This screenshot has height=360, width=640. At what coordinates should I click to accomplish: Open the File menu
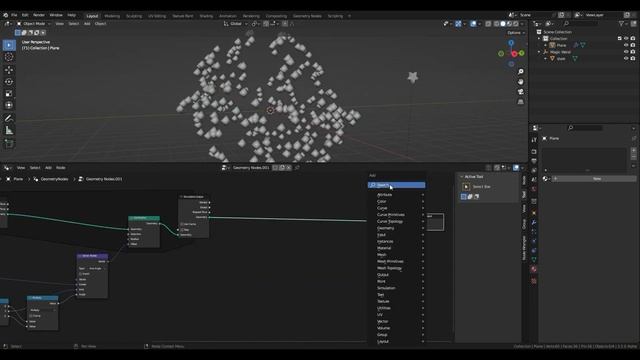[x=14, y=15]
